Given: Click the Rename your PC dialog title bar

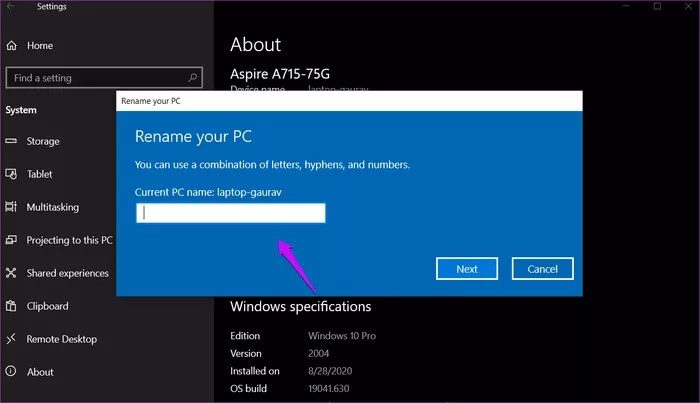Looking at the screenshot, I should tap(349, 101).
